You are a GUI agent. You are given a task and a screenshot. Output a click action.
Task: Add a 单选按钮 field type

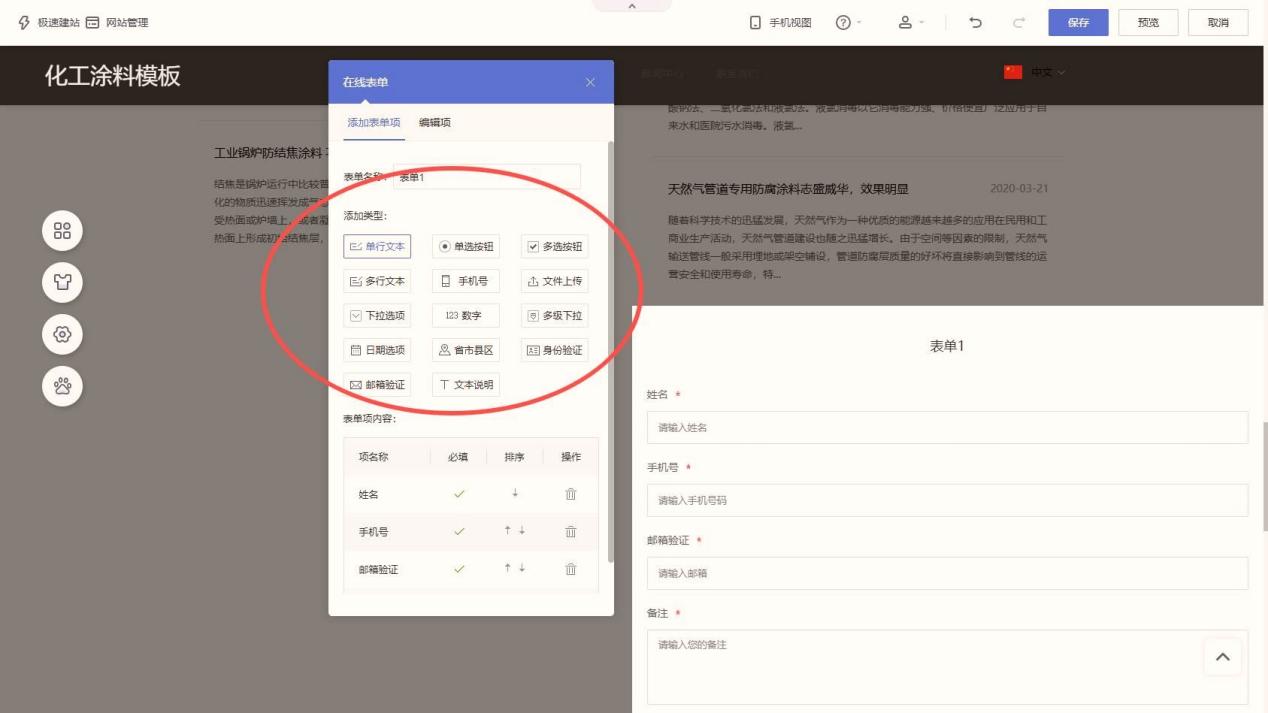click(x=466, y=246)
